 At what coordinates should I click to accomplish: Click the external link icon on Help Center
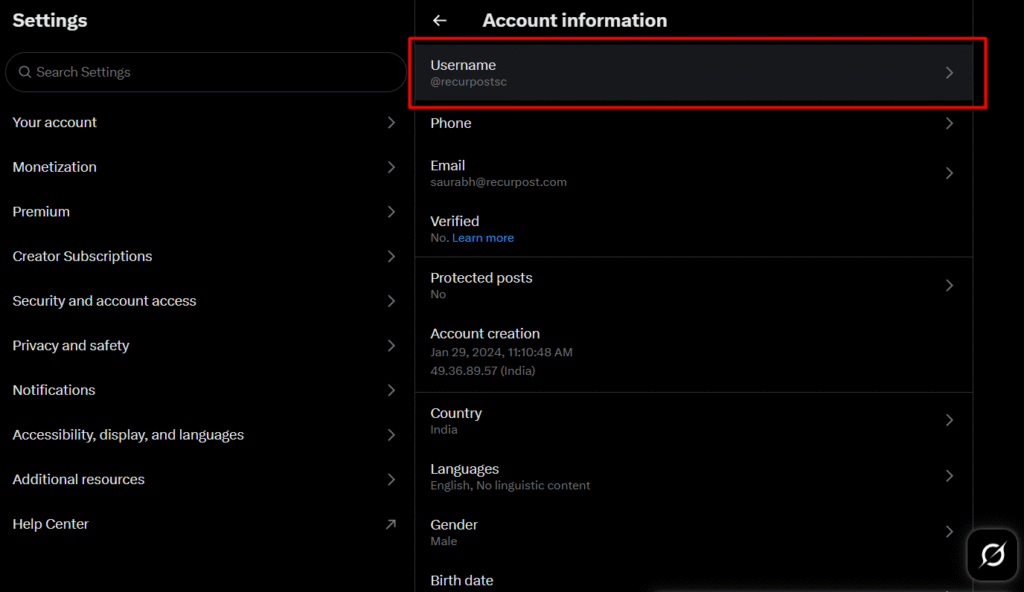391,523
